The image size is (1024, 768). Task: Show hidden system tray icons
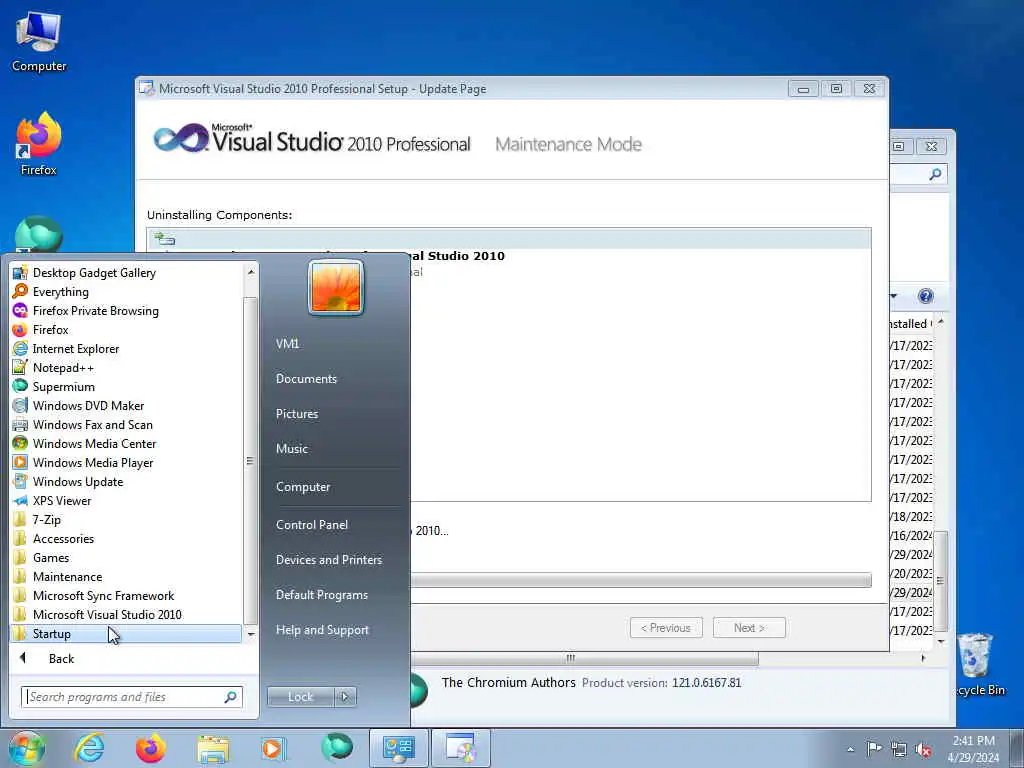[x=850, y=749]
